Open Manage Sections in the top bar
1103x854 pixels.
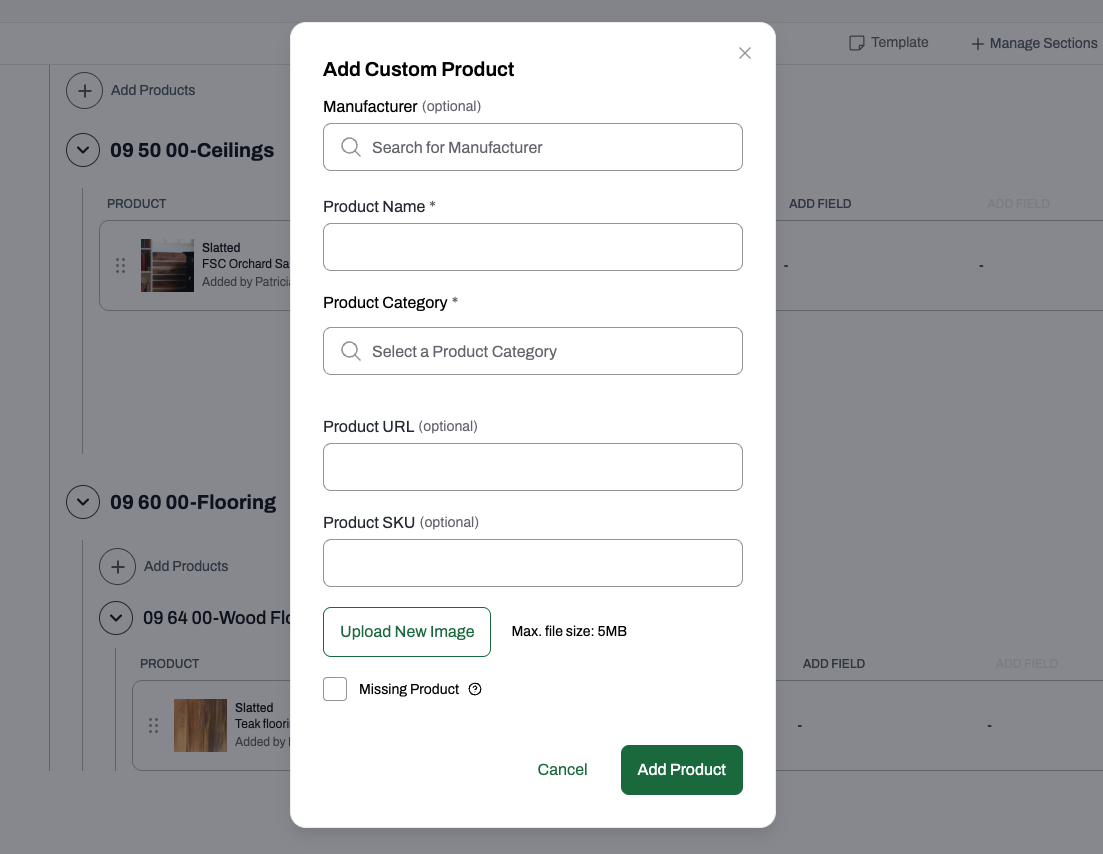pos(1034,44)
